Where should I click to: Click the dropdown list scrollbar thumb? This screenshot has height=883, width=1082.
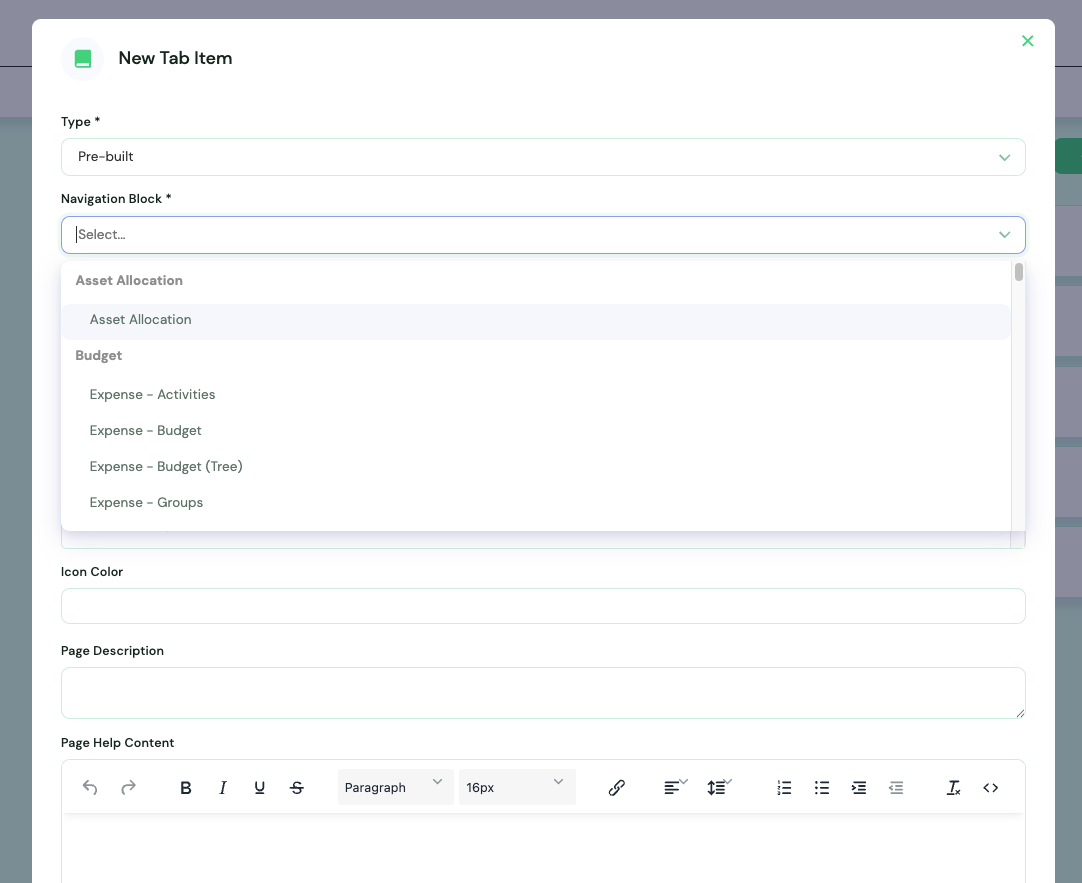(x=1019, y=272)
